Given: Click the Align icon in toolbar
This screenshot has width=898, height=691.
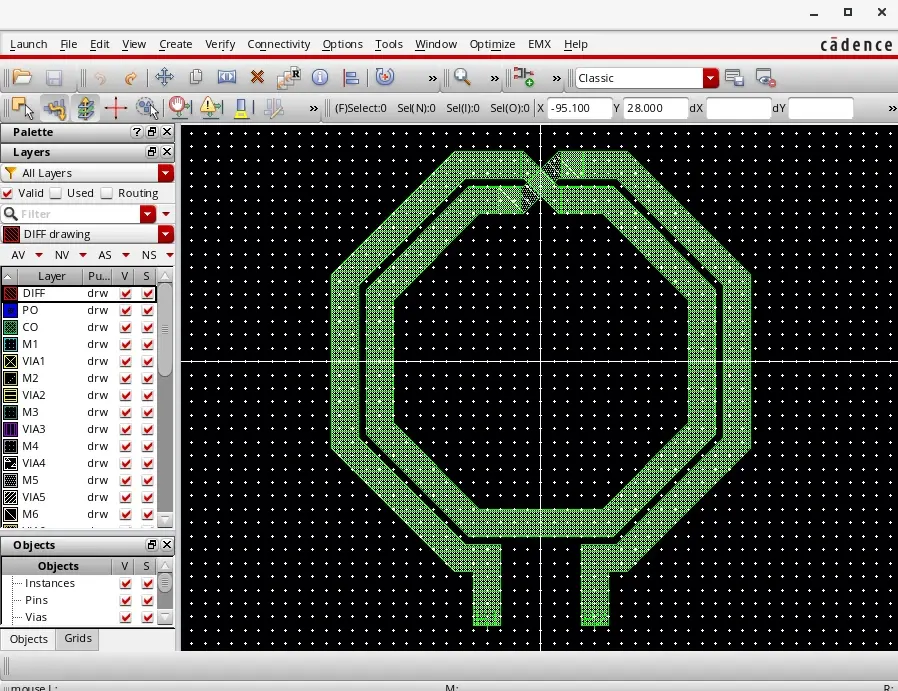Looking at the screenshot, I should pos(350,77).
